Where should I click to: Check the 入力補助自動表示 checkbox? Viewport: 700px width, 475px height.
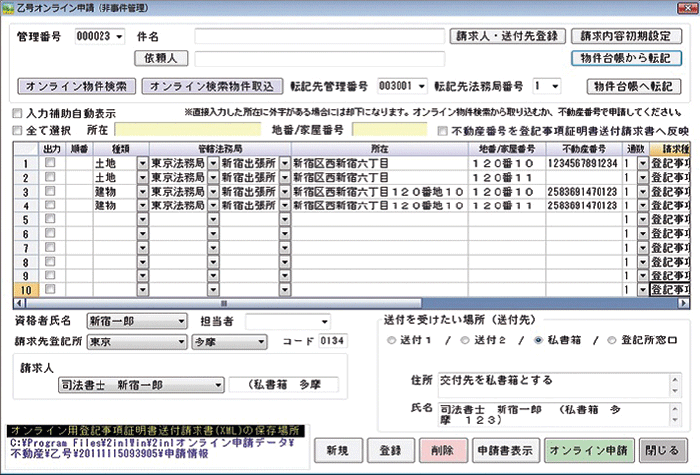[x=19, y=114]
